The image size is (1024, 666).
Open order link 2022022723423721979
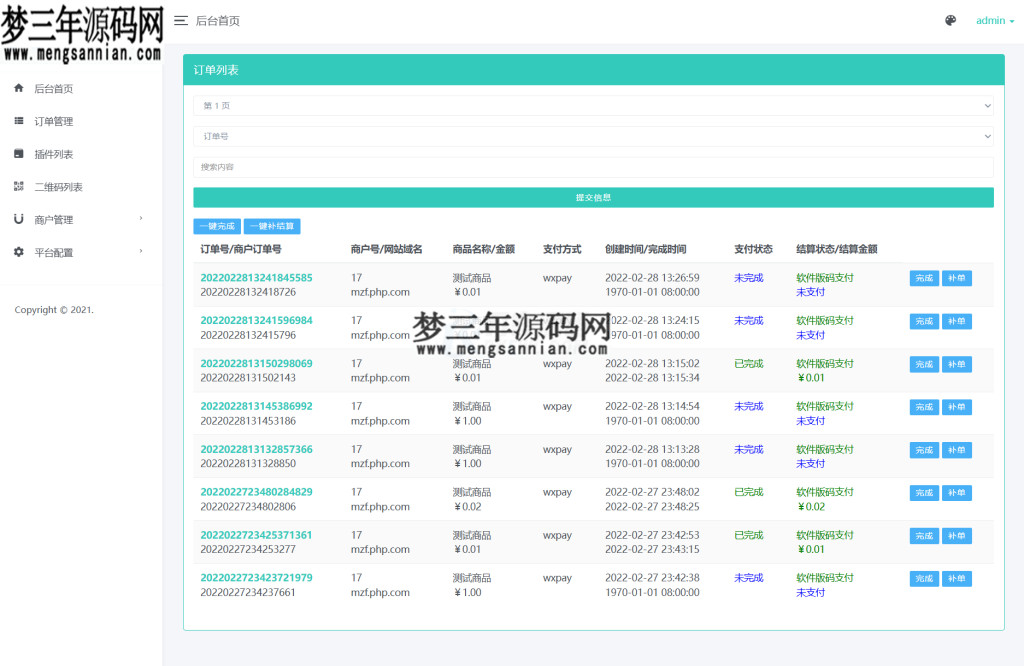click(256, 578)
